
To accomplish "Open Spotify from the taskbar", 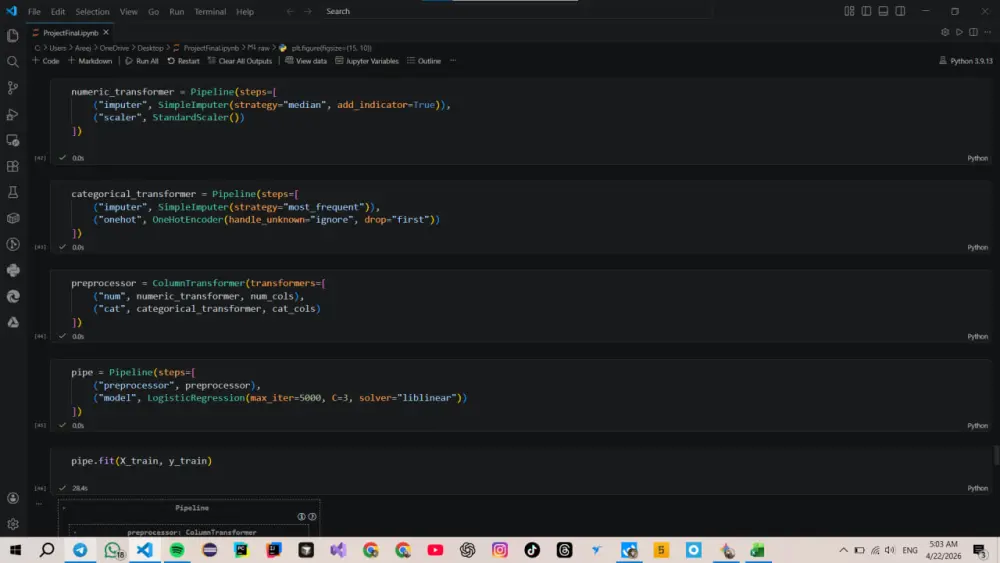I will tap(177, 550).
